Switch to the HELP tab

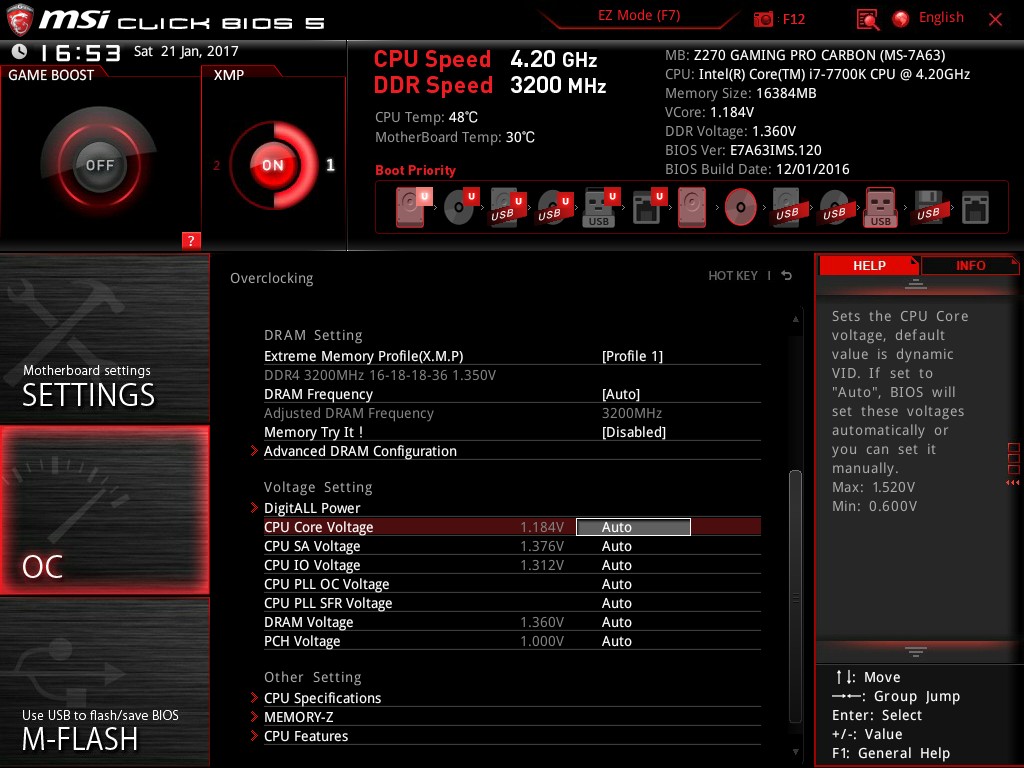869,265
